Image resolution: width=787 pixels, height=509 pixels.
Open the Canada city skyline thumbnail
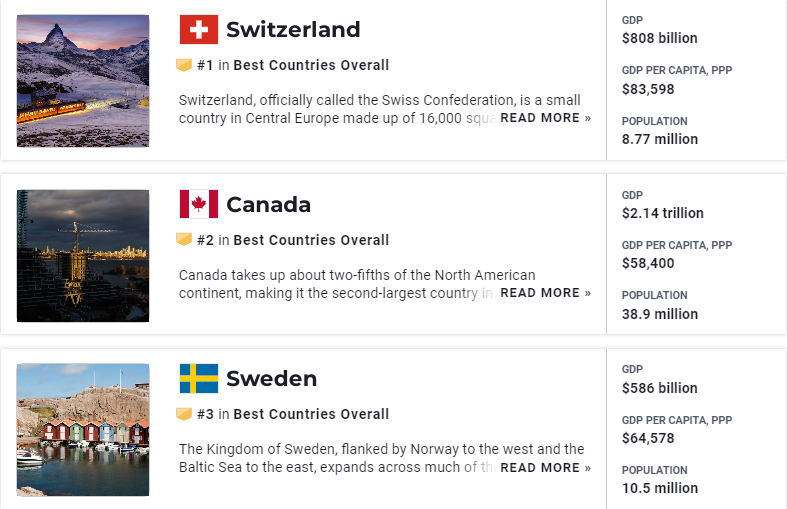(83, 256)
